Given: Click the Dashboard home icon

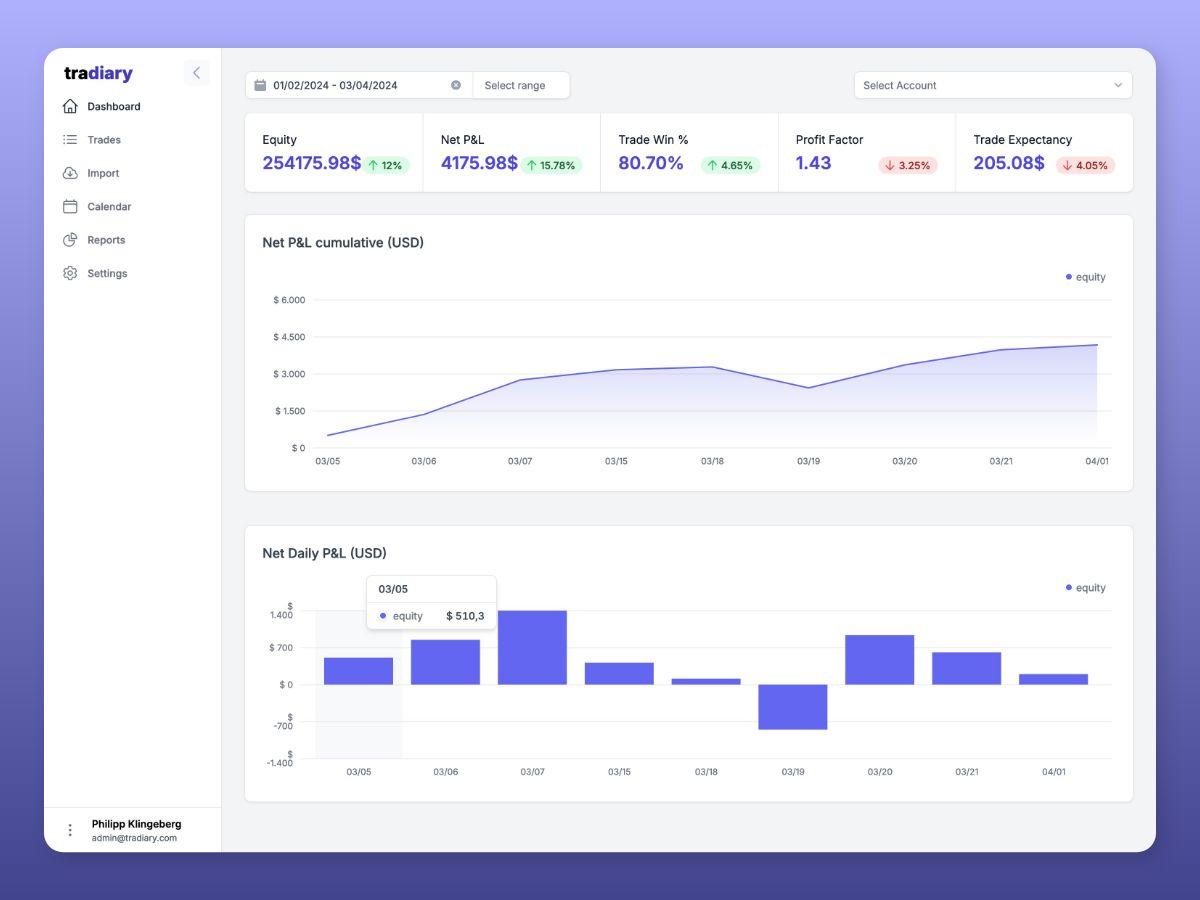Looking at the screenshot, I should click(x=70, y=106).
